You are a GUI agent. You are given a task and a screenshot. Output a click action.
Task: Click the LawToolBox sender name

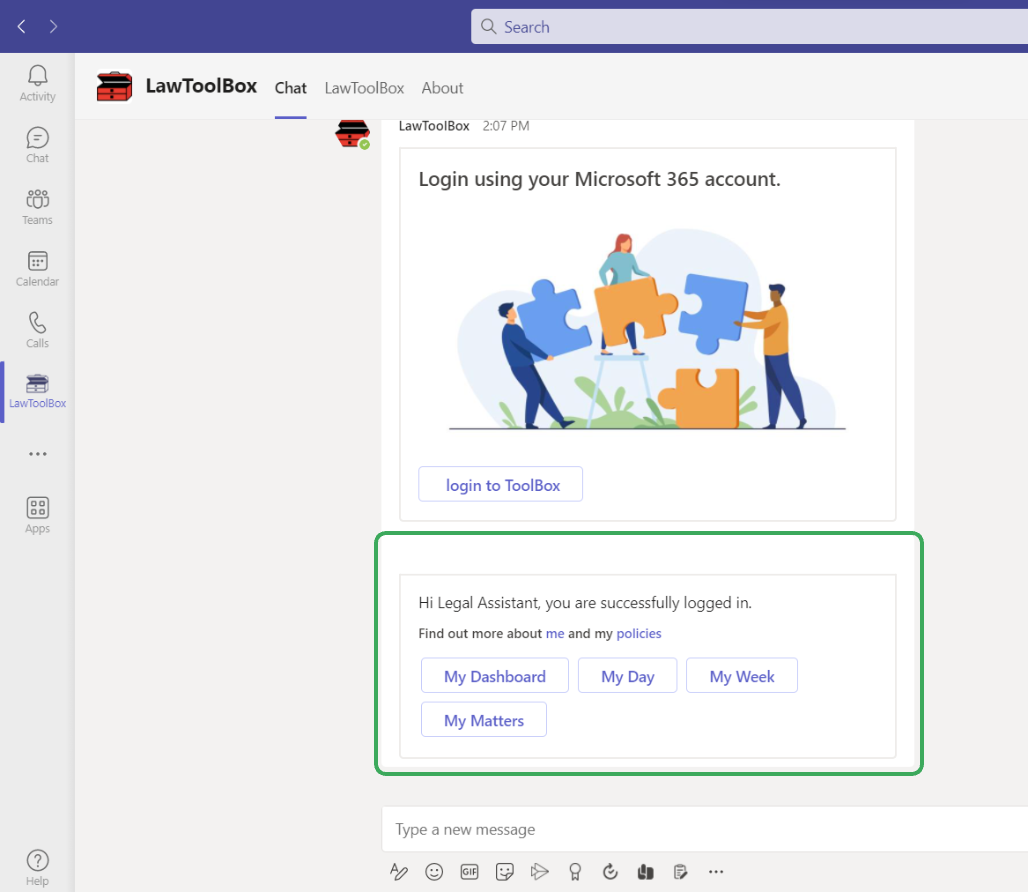pyautogui.click(x=434, y=126)
